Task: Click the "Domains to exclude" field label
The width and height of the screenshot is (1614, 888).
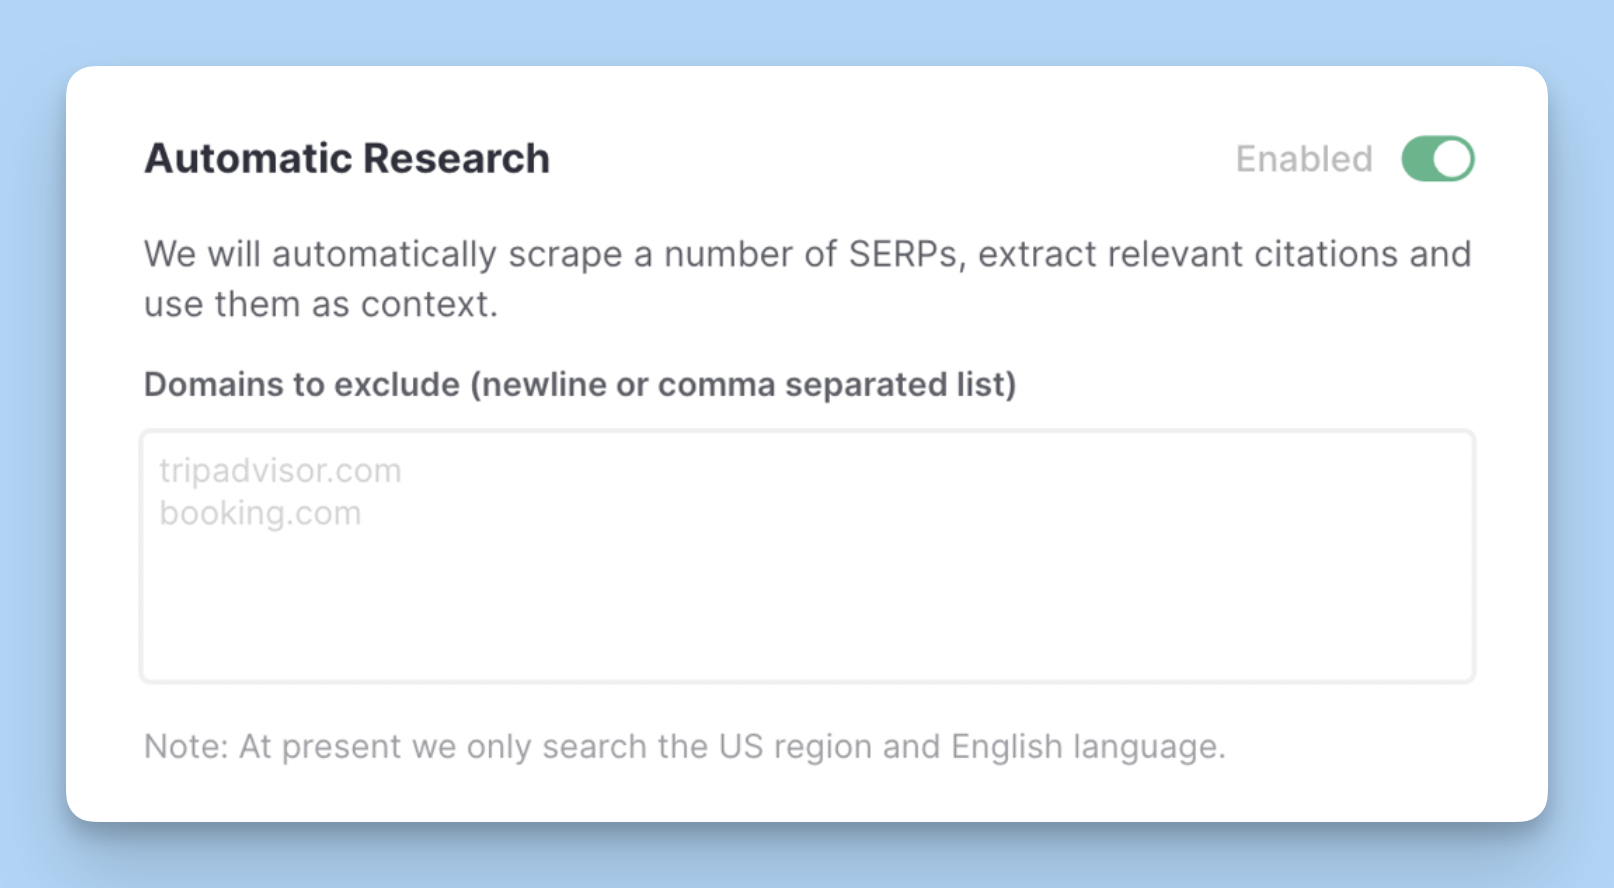Action: pyautogui.click(x=302, y=385)
